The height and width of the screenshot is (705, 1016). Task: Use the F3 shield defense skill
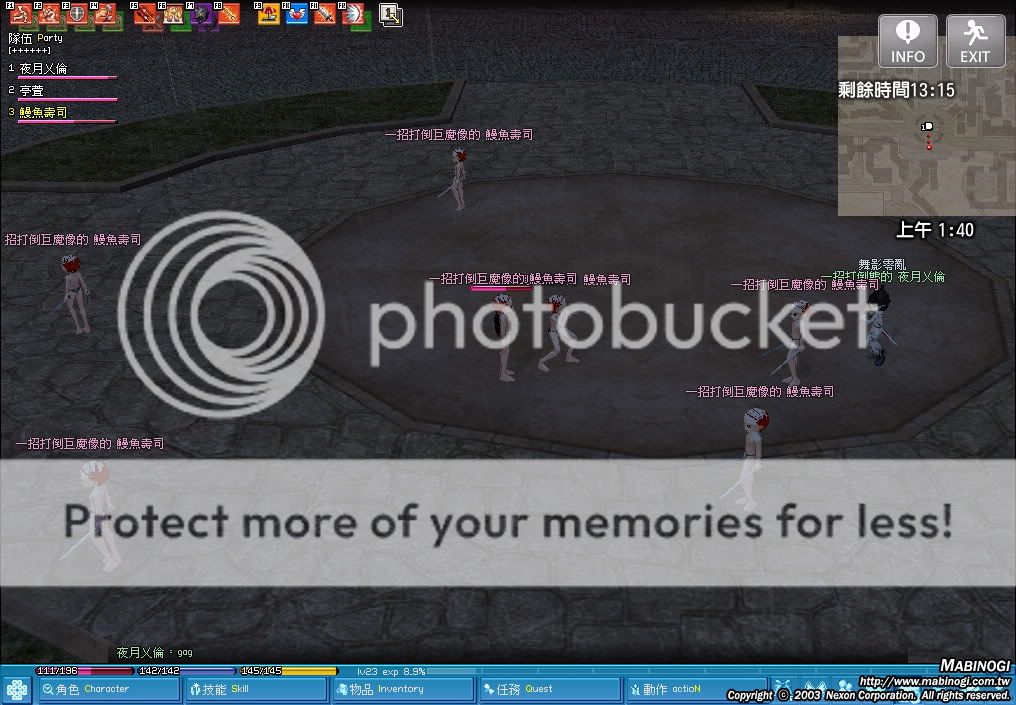(x=75, y=14)
